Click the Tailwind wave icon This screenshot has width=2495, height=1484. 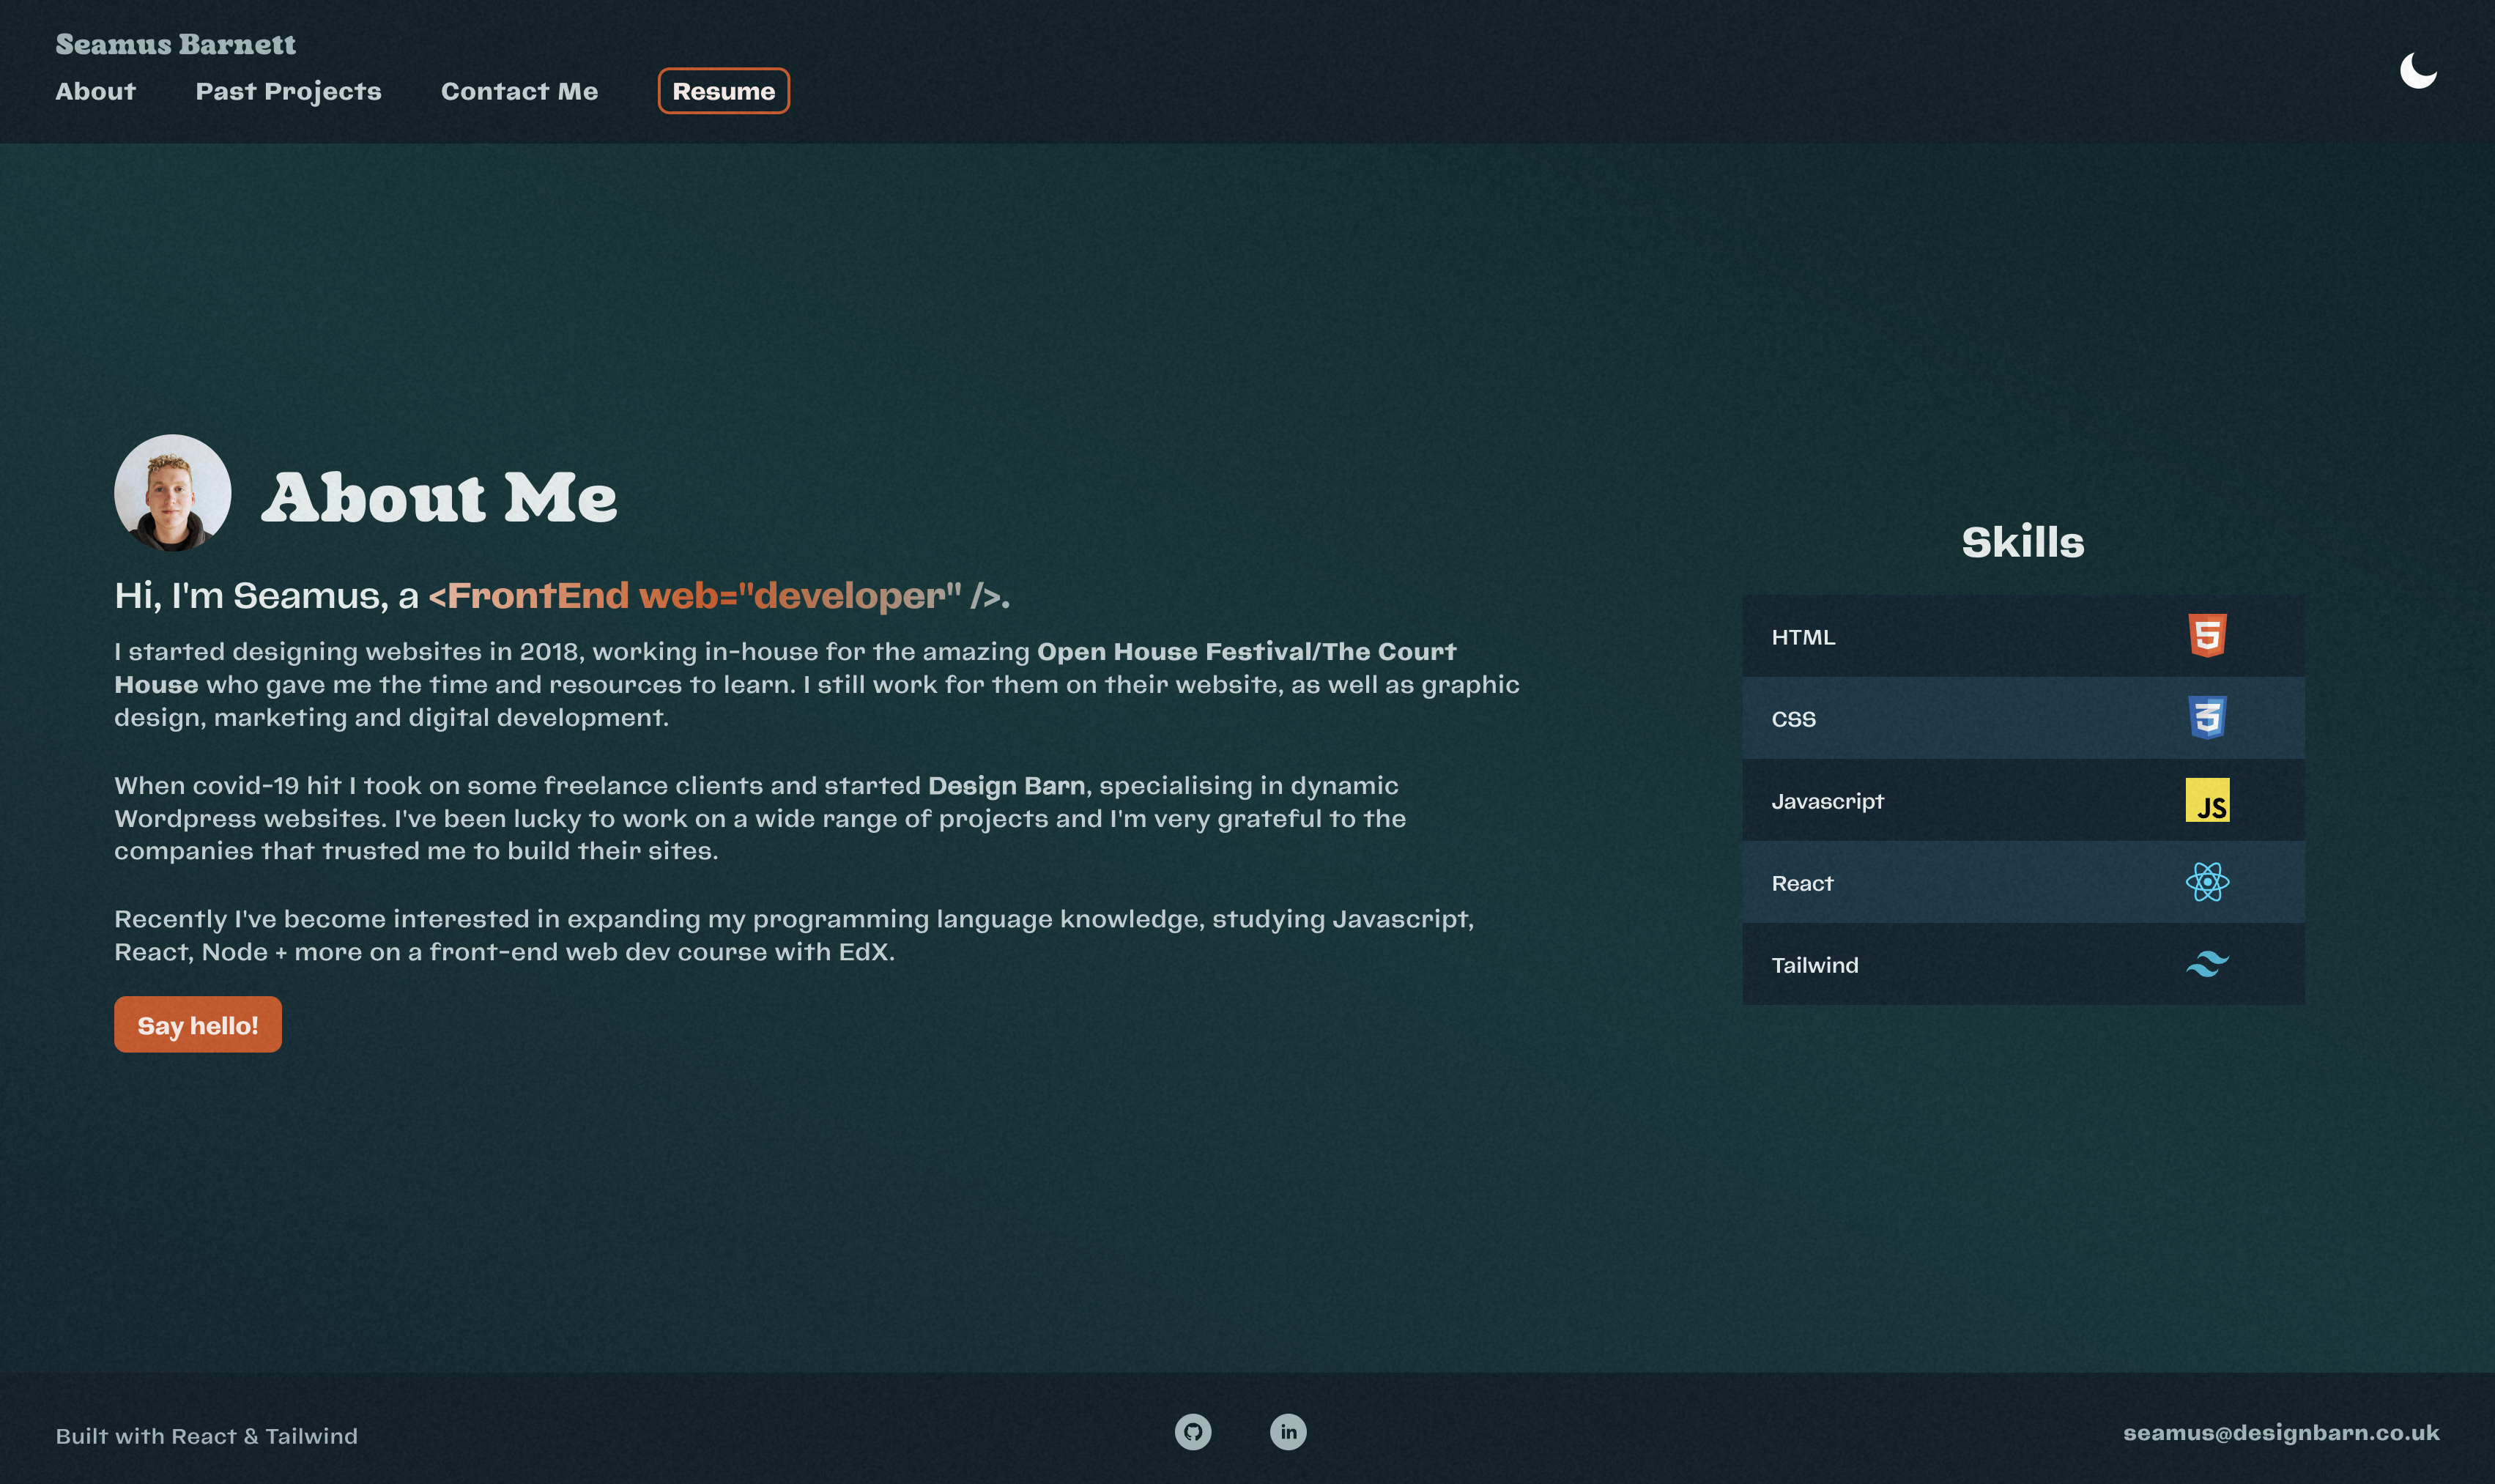pos(2207,964)
